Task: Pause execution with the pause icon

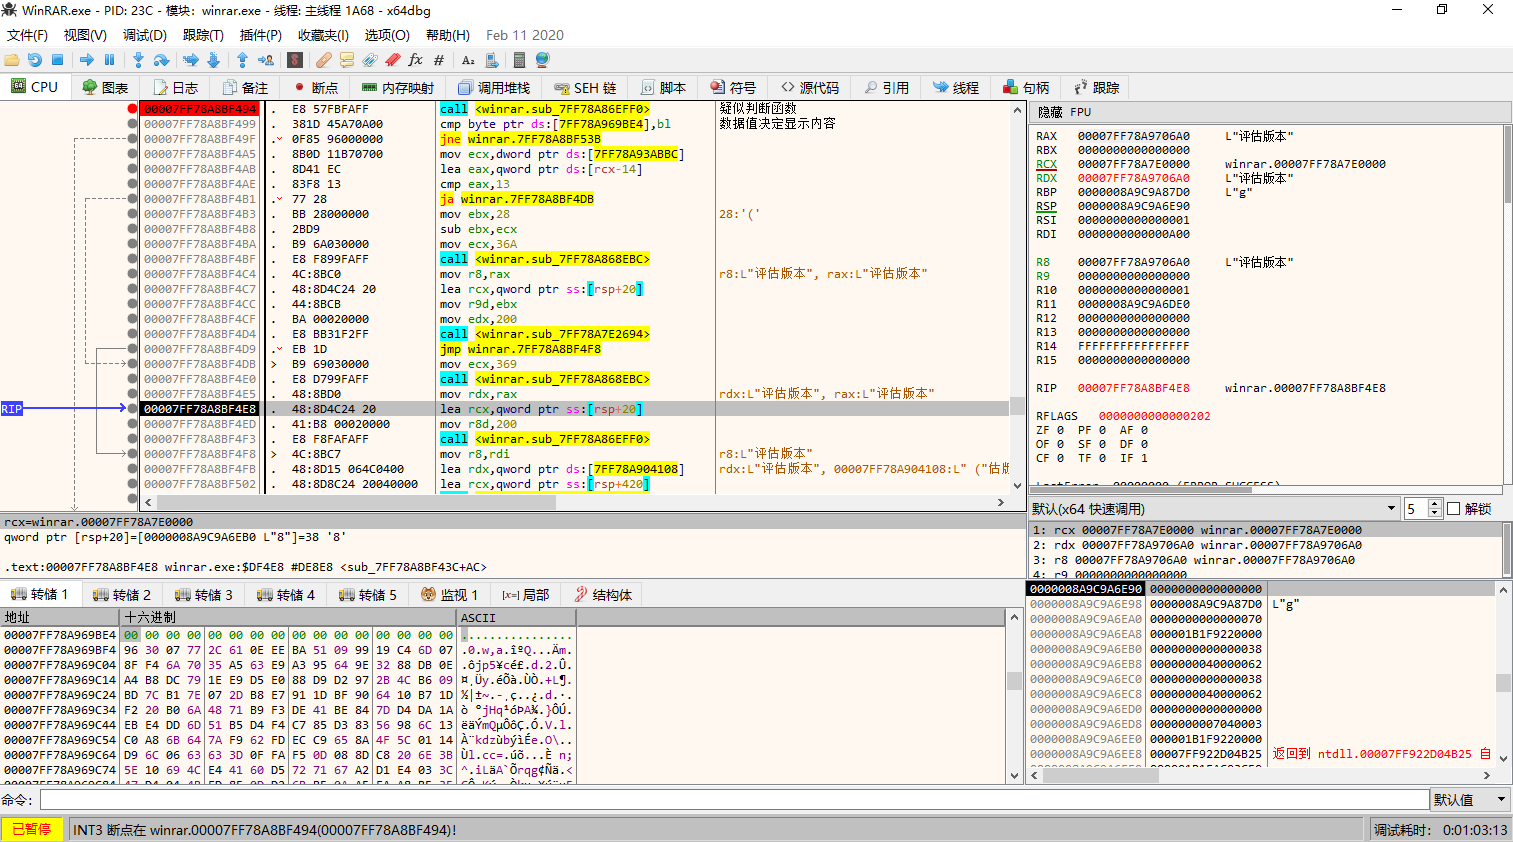Action: (x=110, y=60)
